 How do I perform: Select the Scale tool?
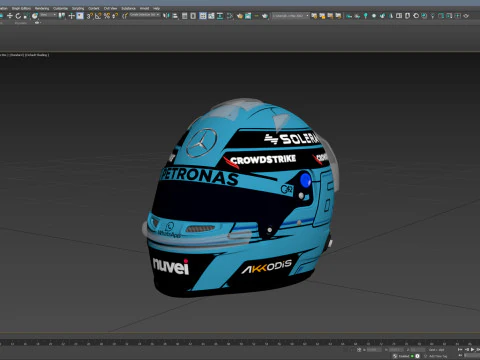[x=26, y=16]
